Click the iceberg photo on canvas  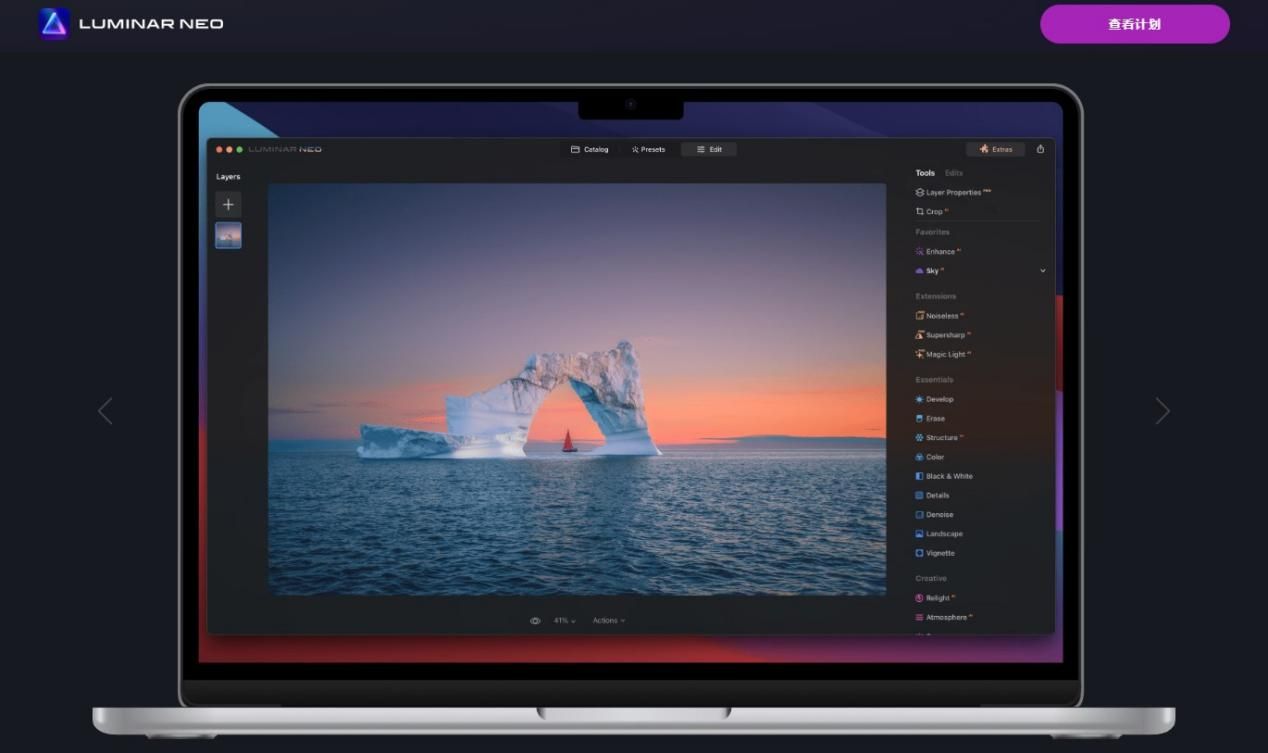(577, 389)
